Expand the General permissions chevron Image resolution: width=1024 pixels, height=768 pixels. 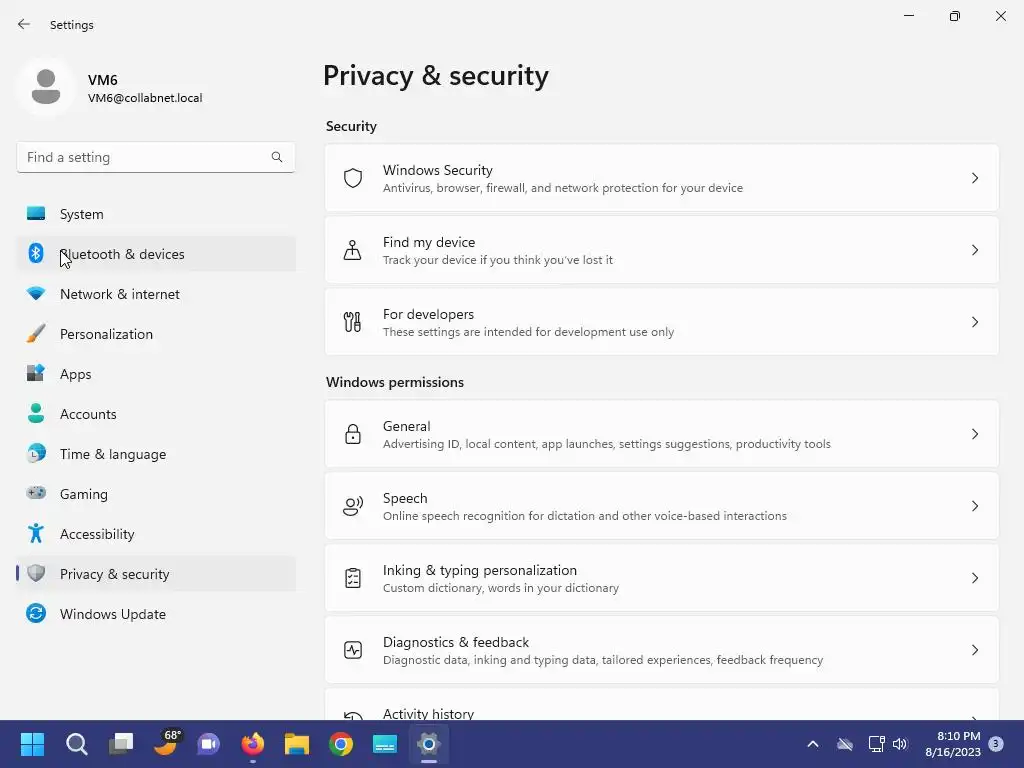coord(975,434)
